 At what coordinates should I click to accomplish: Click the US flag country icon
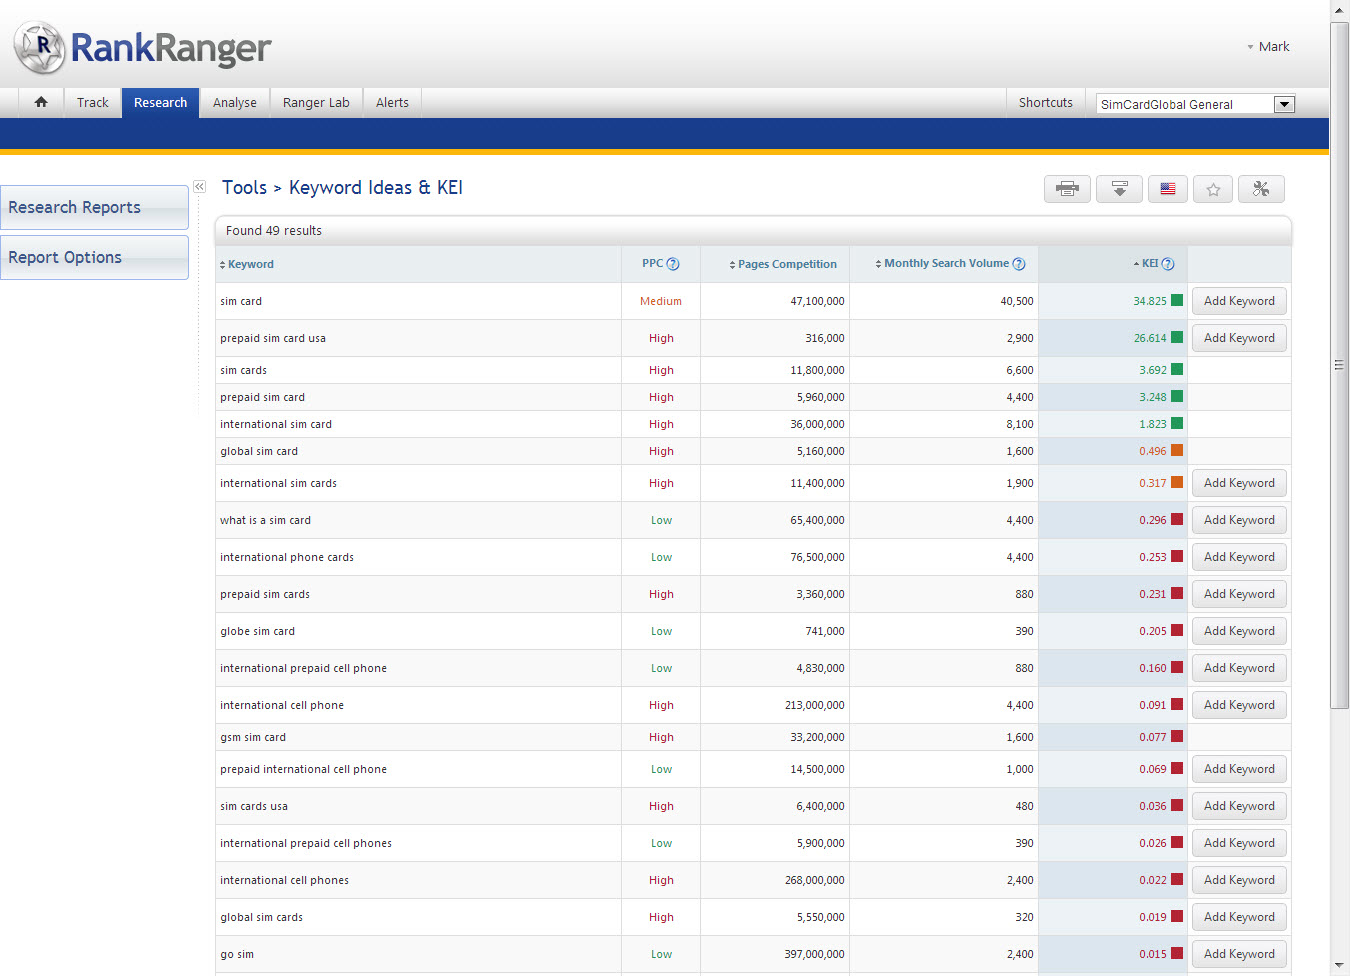coord(1167,189)
